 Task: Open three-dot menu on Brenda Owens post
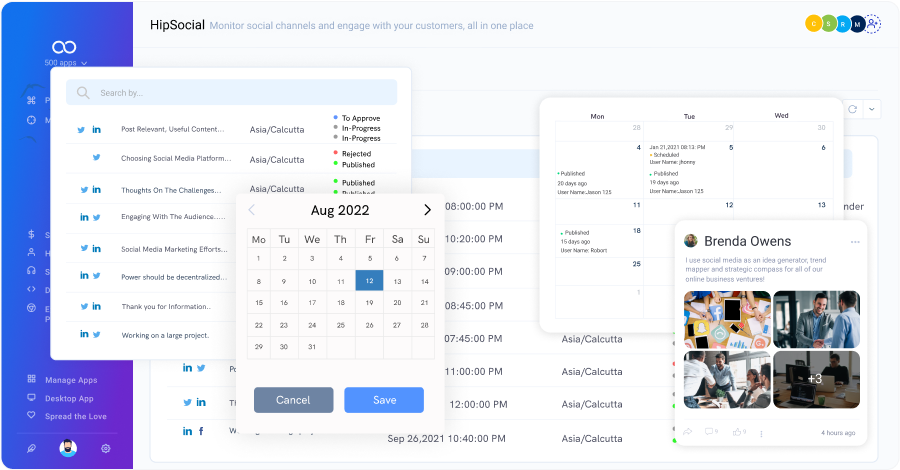point(855,242)
